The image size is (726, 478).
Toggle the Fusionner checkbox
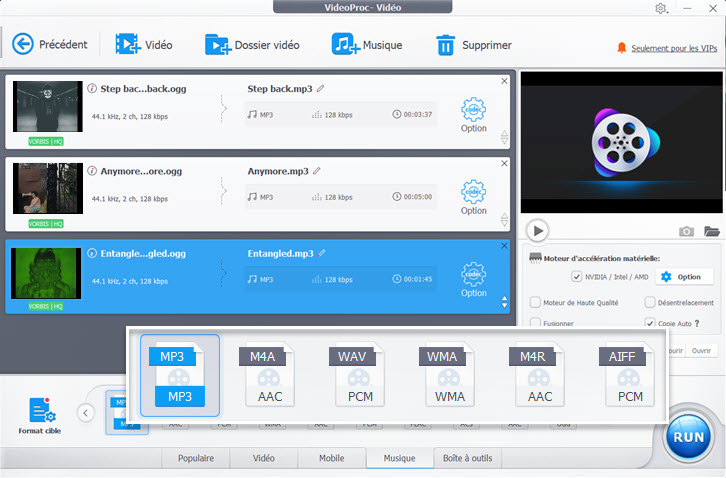point(535,322)
